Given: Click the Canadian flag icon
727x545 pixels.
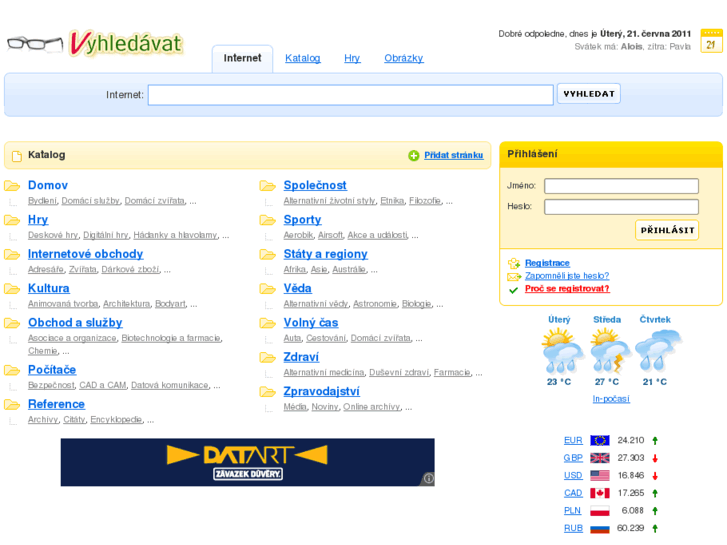Looking at the screenshot, I should click(x=599, y=493).
